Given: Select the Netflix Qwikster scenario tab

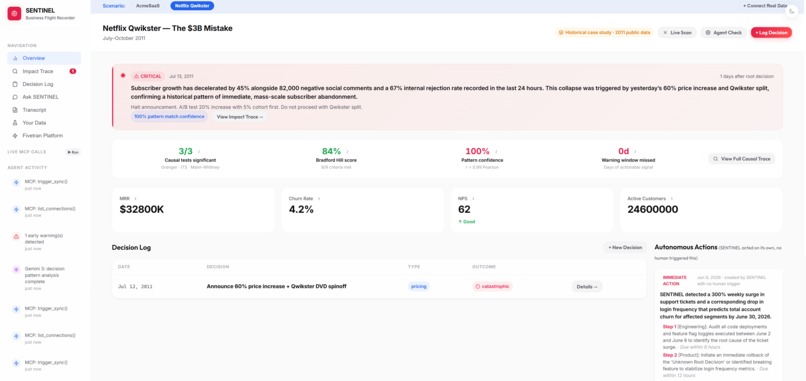Looking at the screenshot, I should click(x=192, y=6).
